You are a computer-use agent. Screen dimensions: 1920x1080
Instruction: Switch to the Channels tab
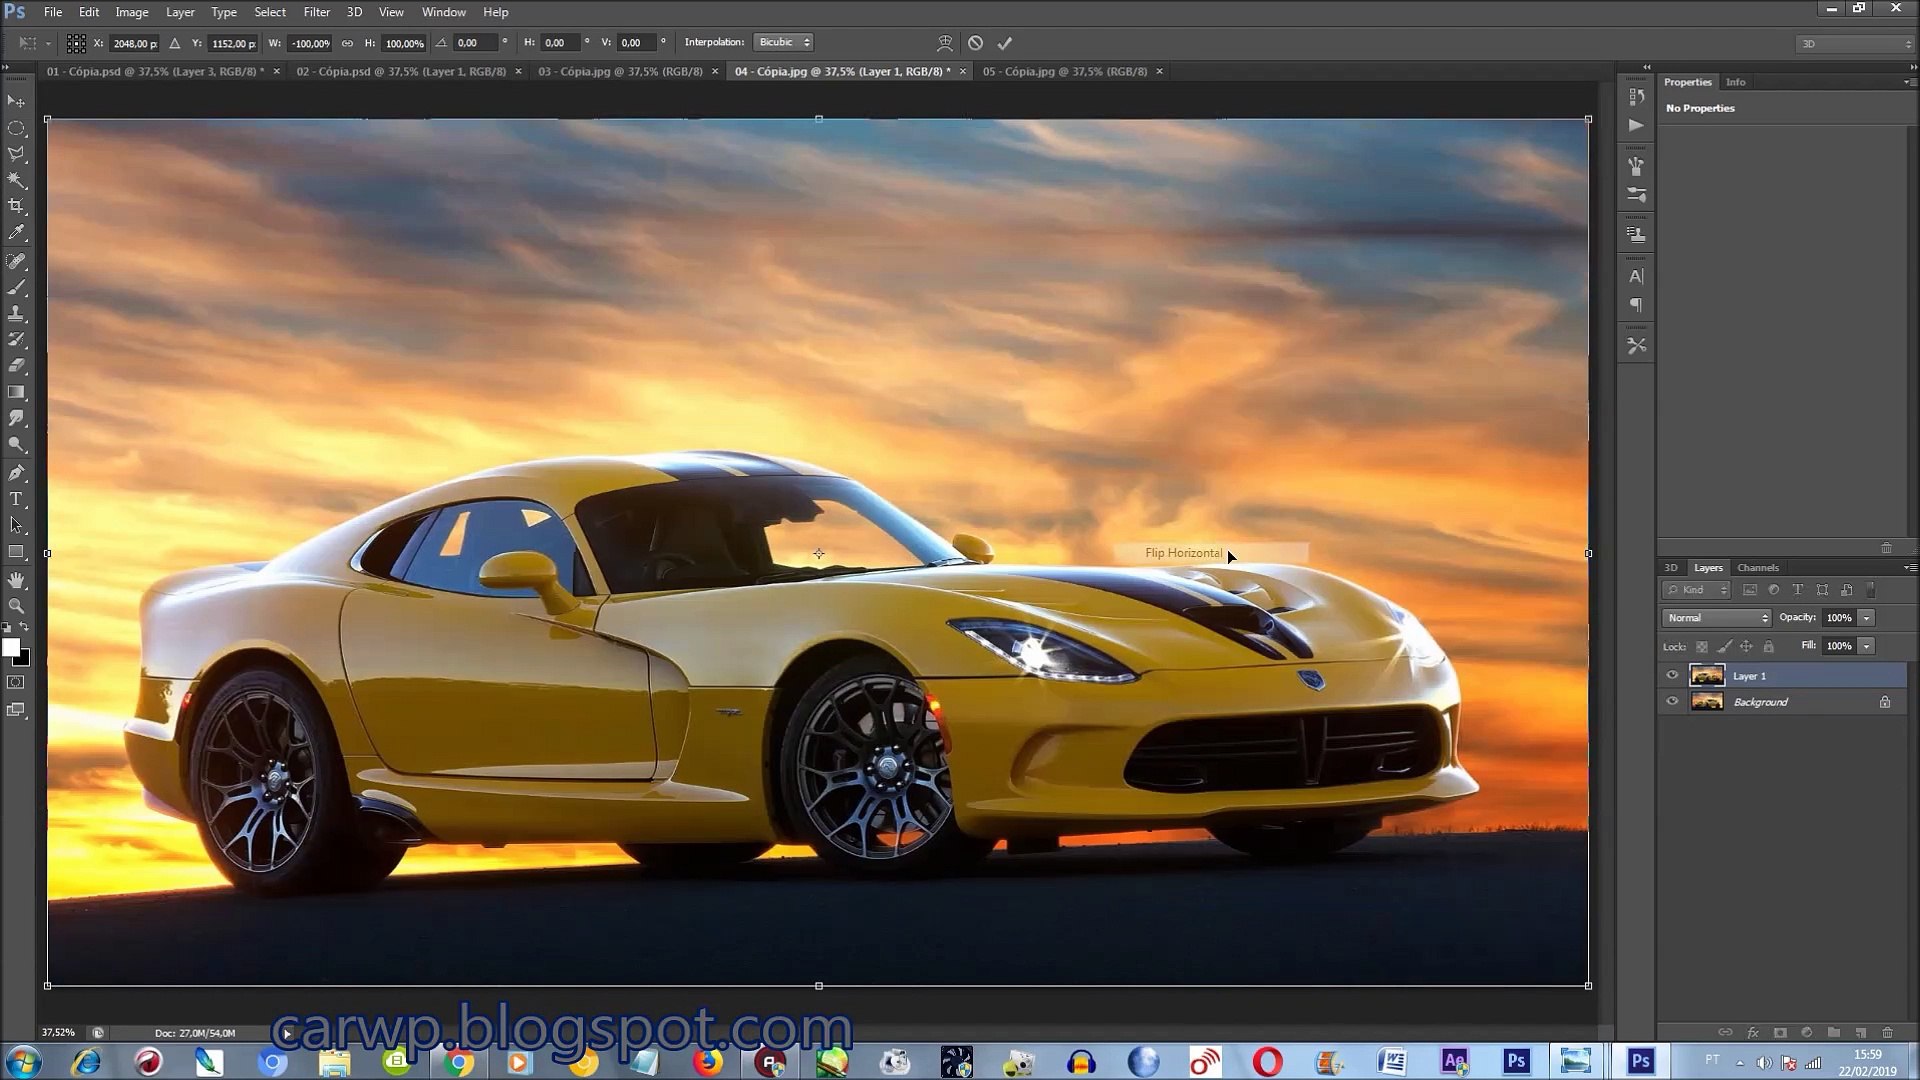point(1757,567)
